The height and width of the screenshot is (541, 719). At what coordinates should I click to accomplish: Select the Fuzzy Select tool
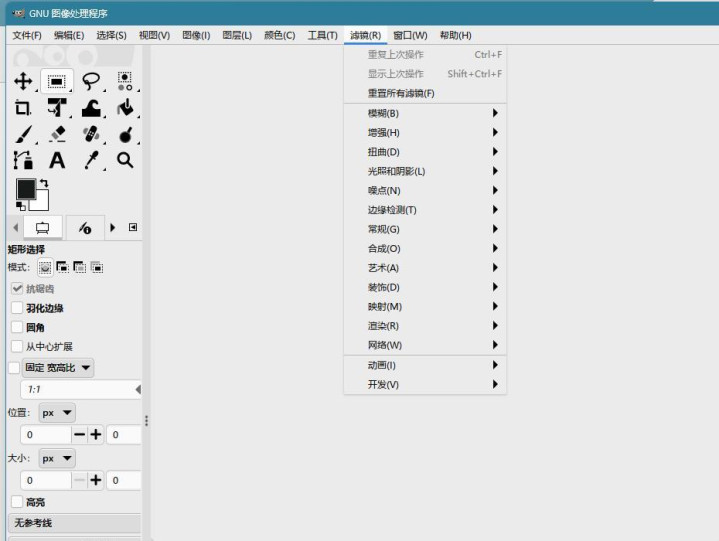pyautogui.click(x=125, y=82)
